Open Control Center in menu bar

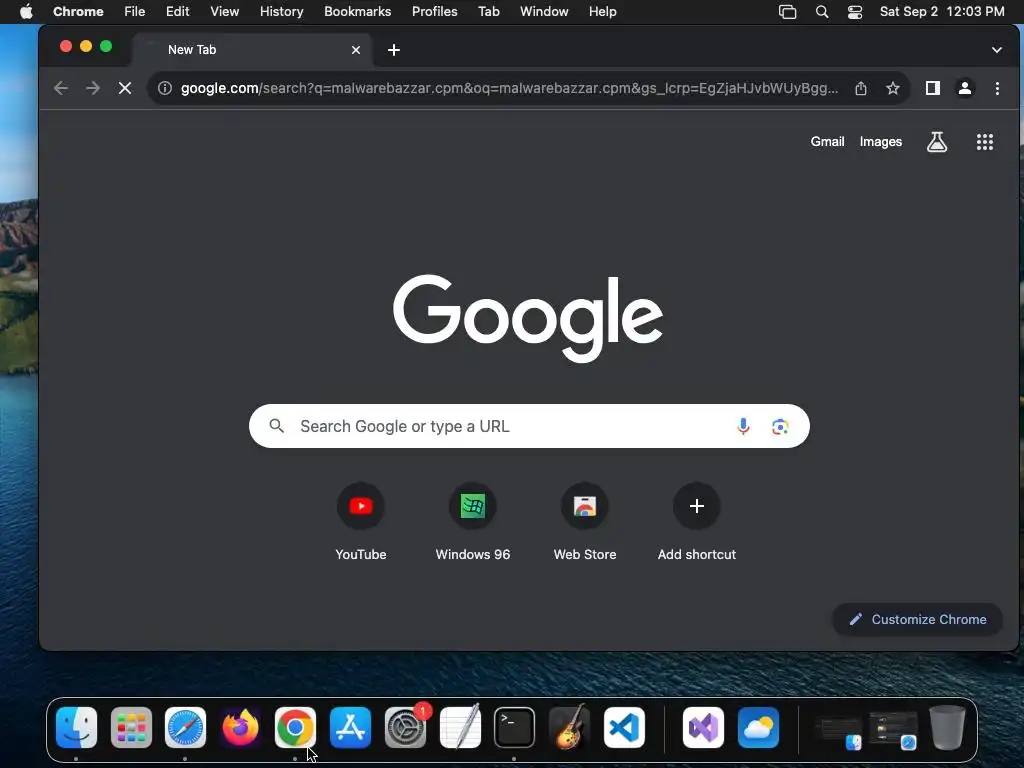pyautogui.click(x=855, y=12)
